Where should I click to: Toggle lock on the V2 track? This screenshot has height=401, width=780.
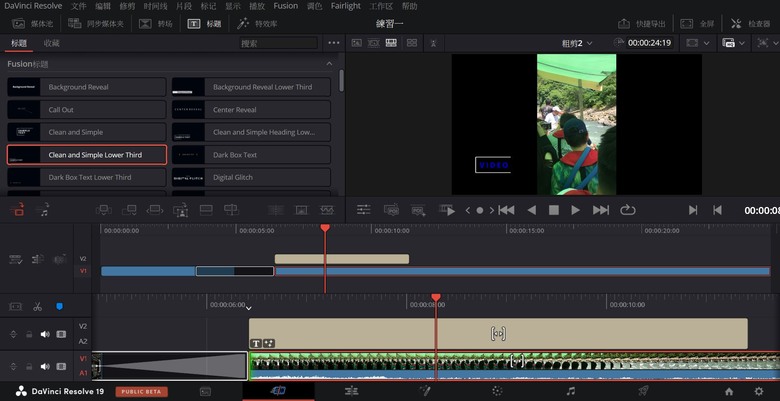29,334
